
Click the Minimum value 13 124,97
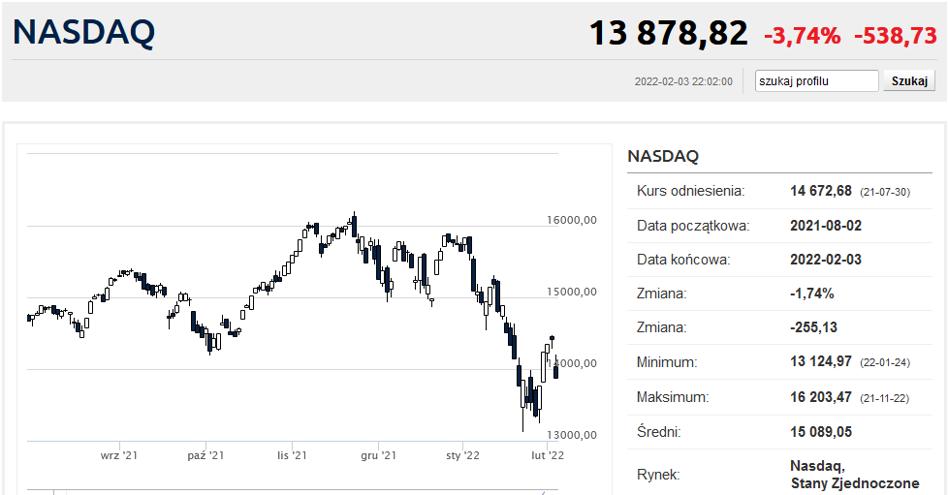click(x=820, y=362)
